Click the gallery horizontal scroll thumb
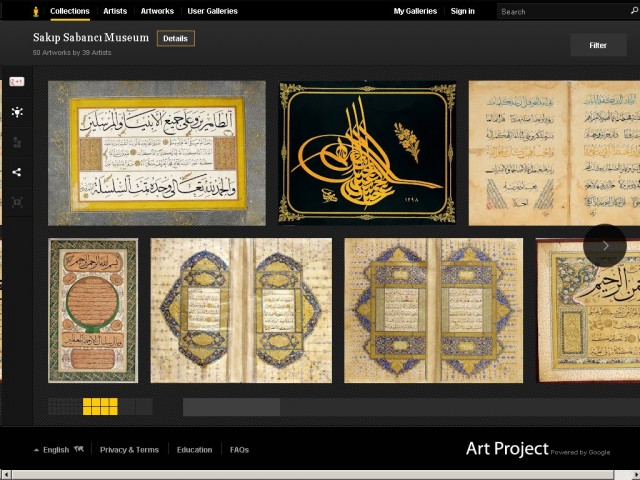The image size is (640, 480). [231, 407]
